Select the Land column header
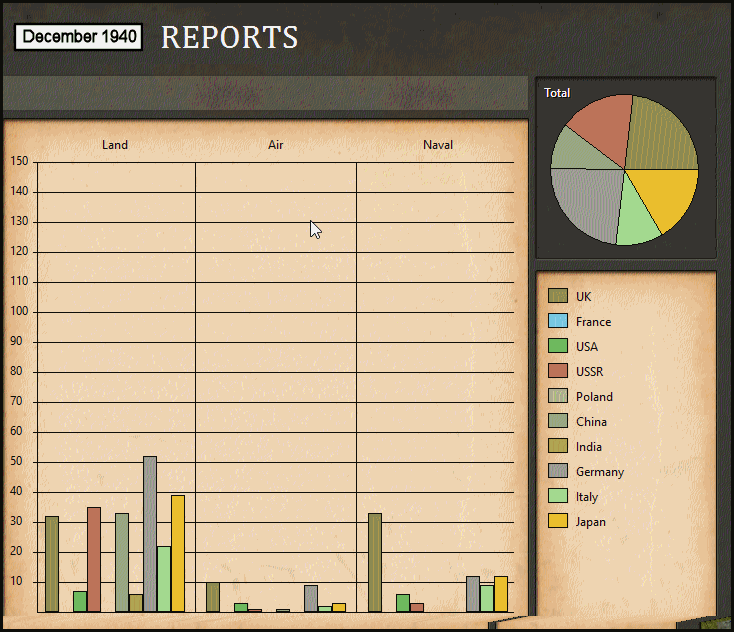Viewport: 734px width, 632px height. 115,145
